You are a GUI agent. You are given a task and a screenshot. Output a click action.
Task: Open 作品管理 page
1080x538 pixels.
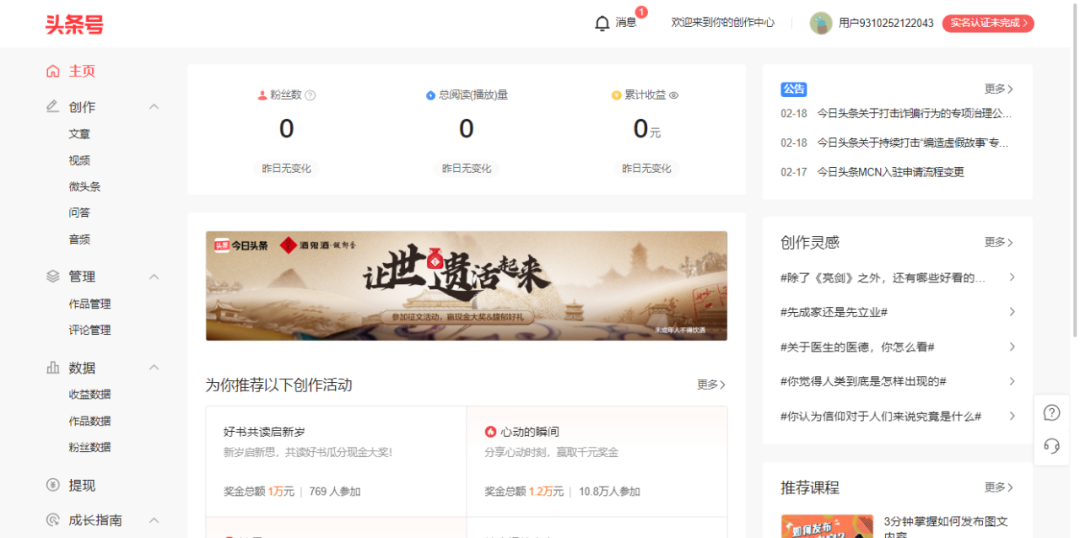[x=90, y=304]
